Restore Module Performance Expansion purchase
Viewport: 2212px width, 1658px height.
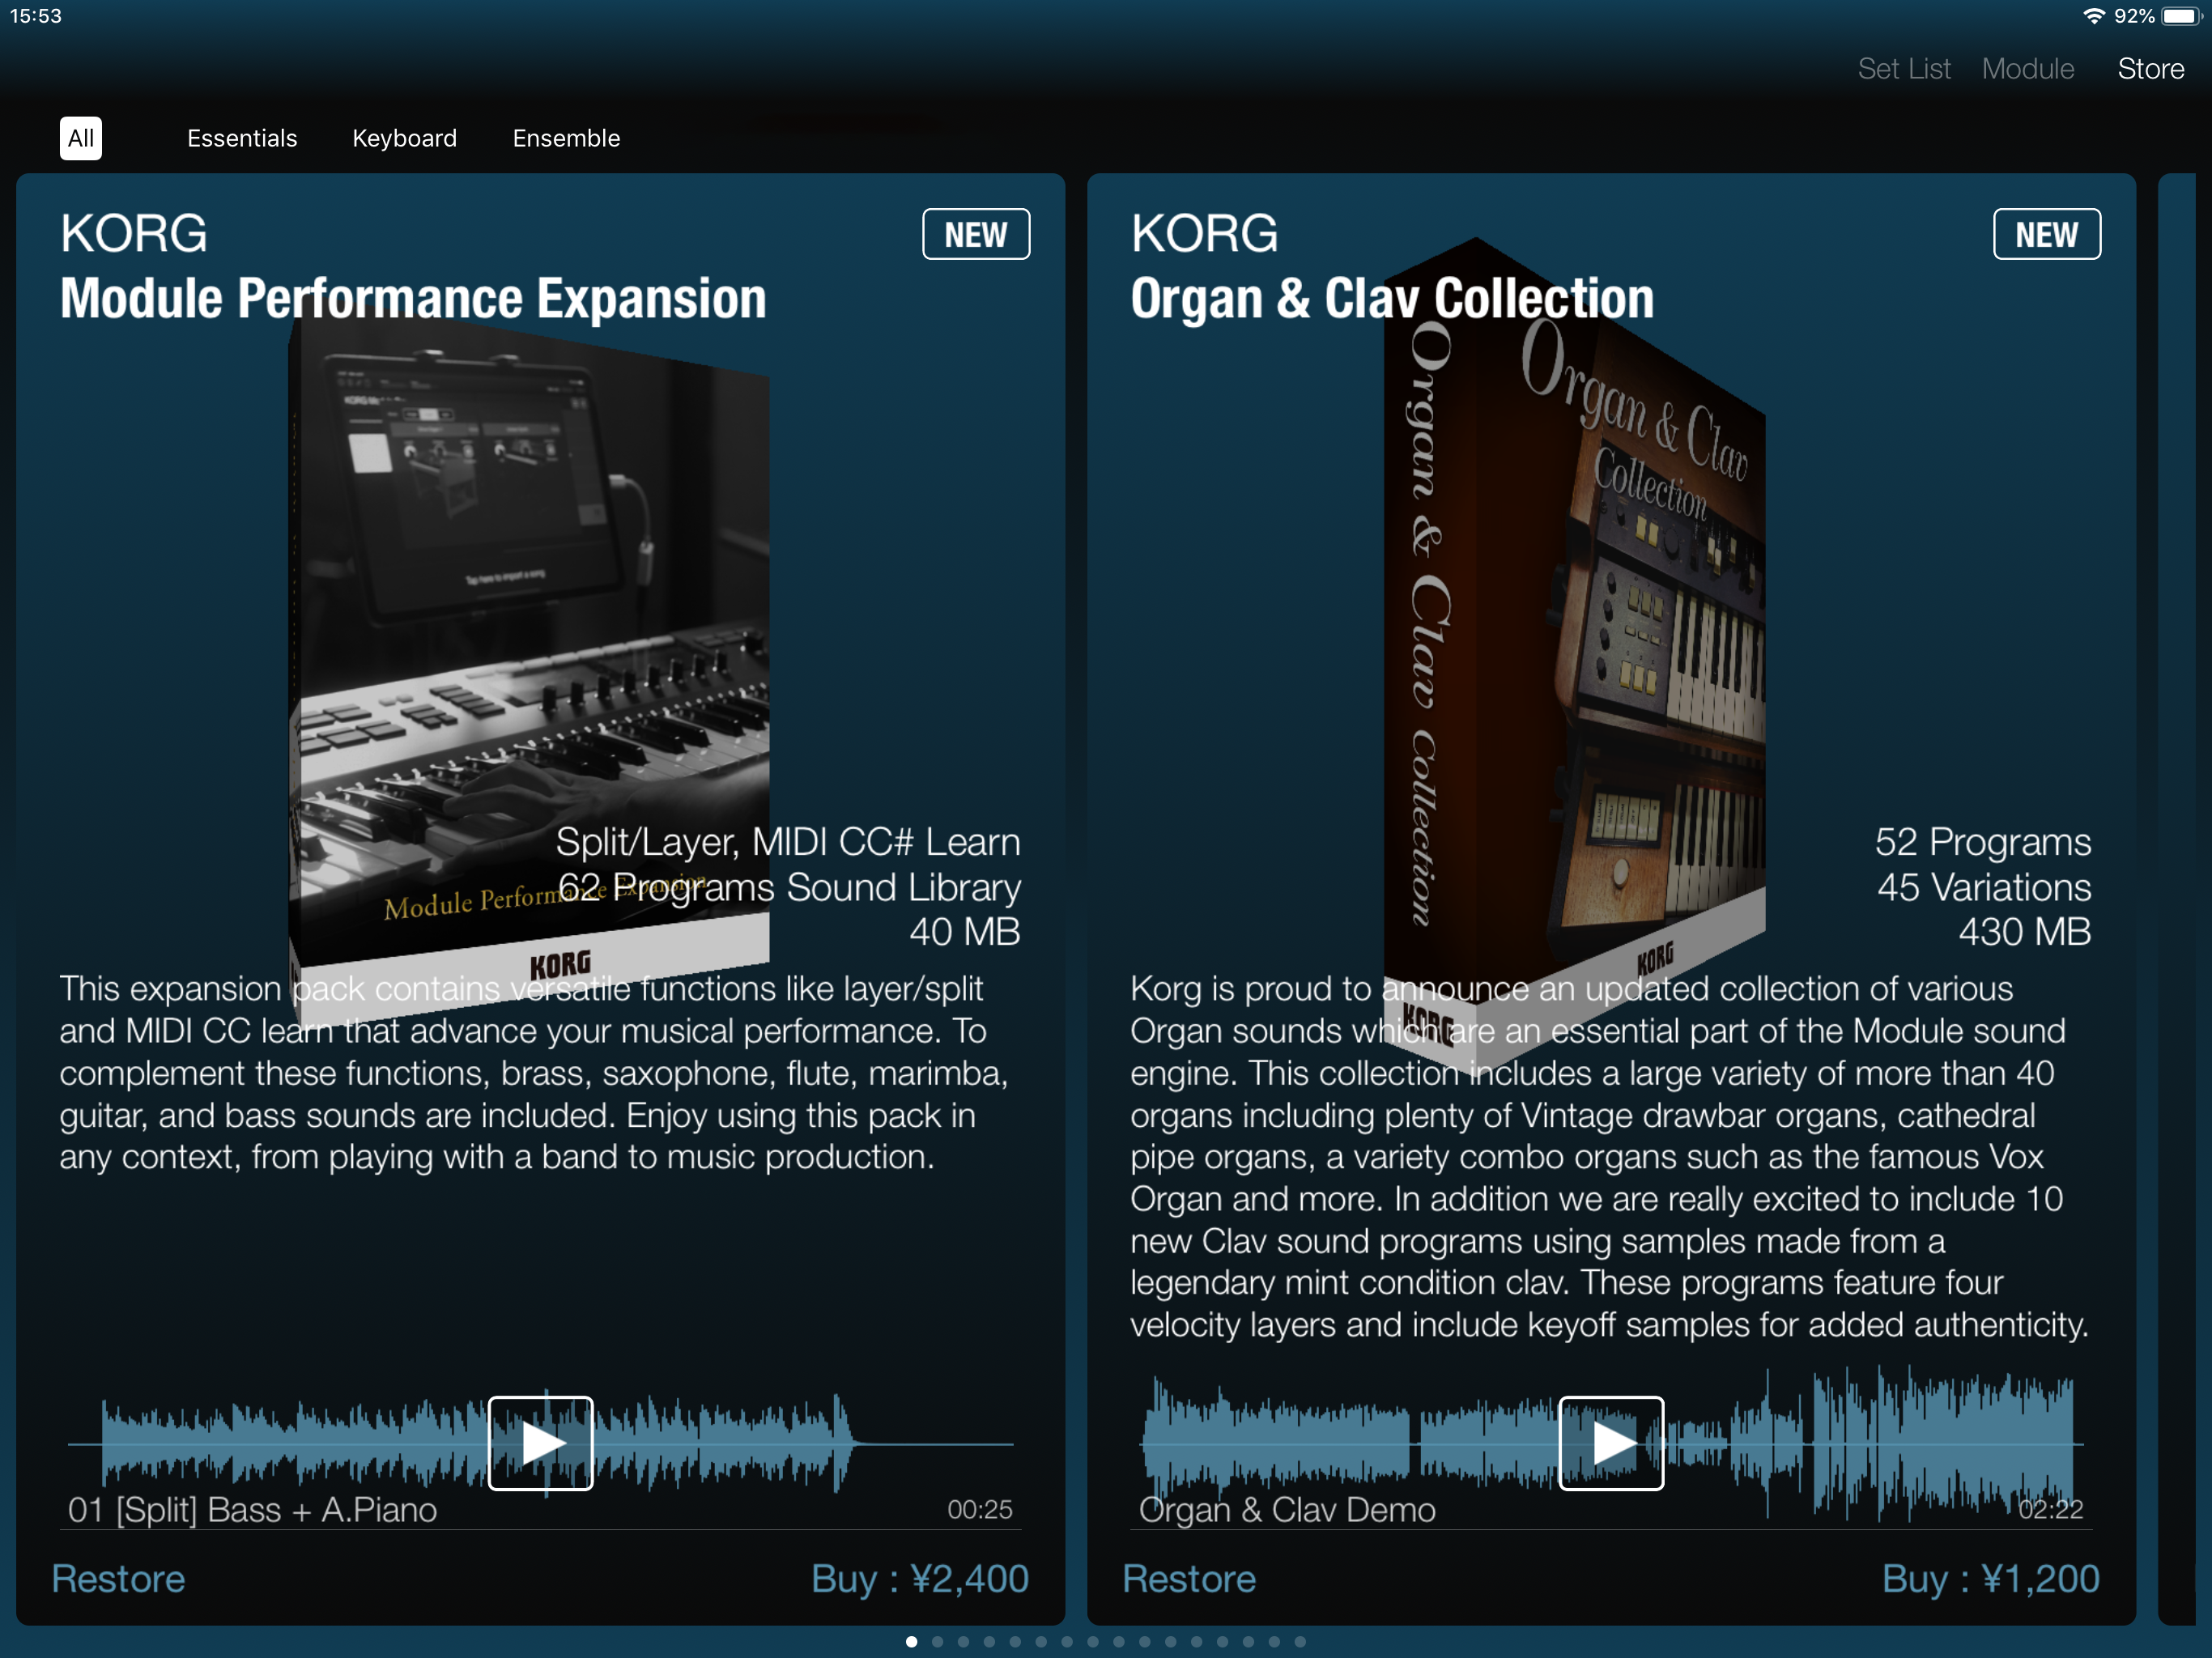[x=118, y=1578]
